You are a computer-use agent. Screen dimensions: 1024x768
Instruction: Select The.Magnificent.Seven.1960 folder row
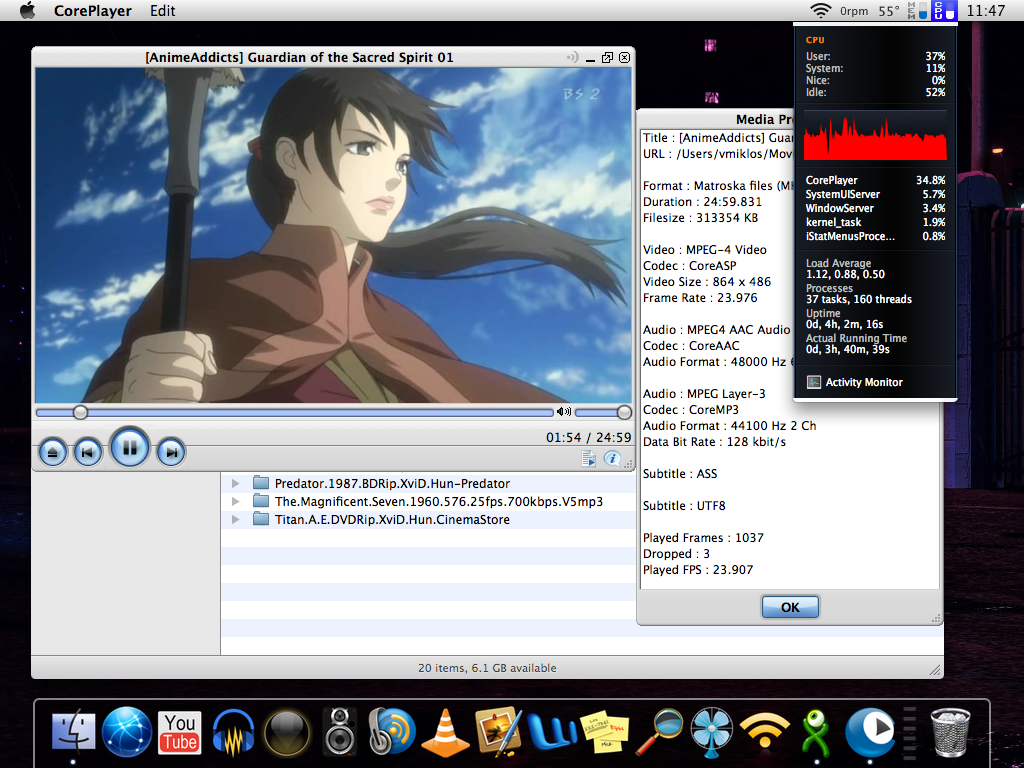pos(428,502)
